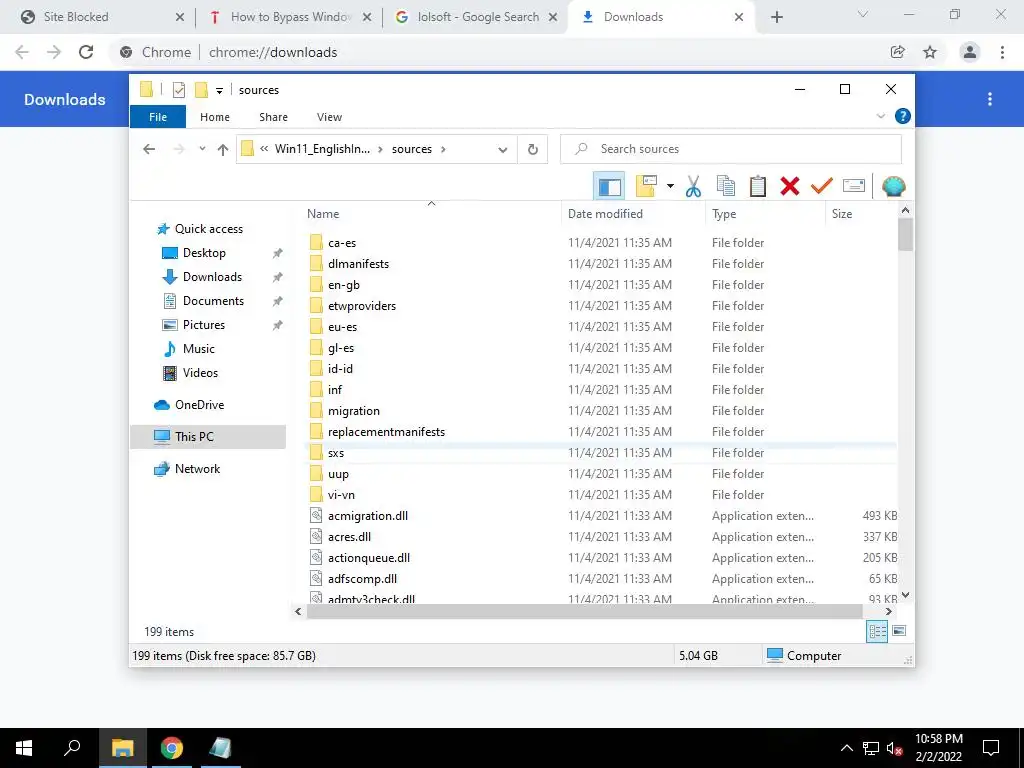Screen dimensions: 1024x768
Task: Expand the chevron after sources breadcrumb
Action: coord(443,149)
